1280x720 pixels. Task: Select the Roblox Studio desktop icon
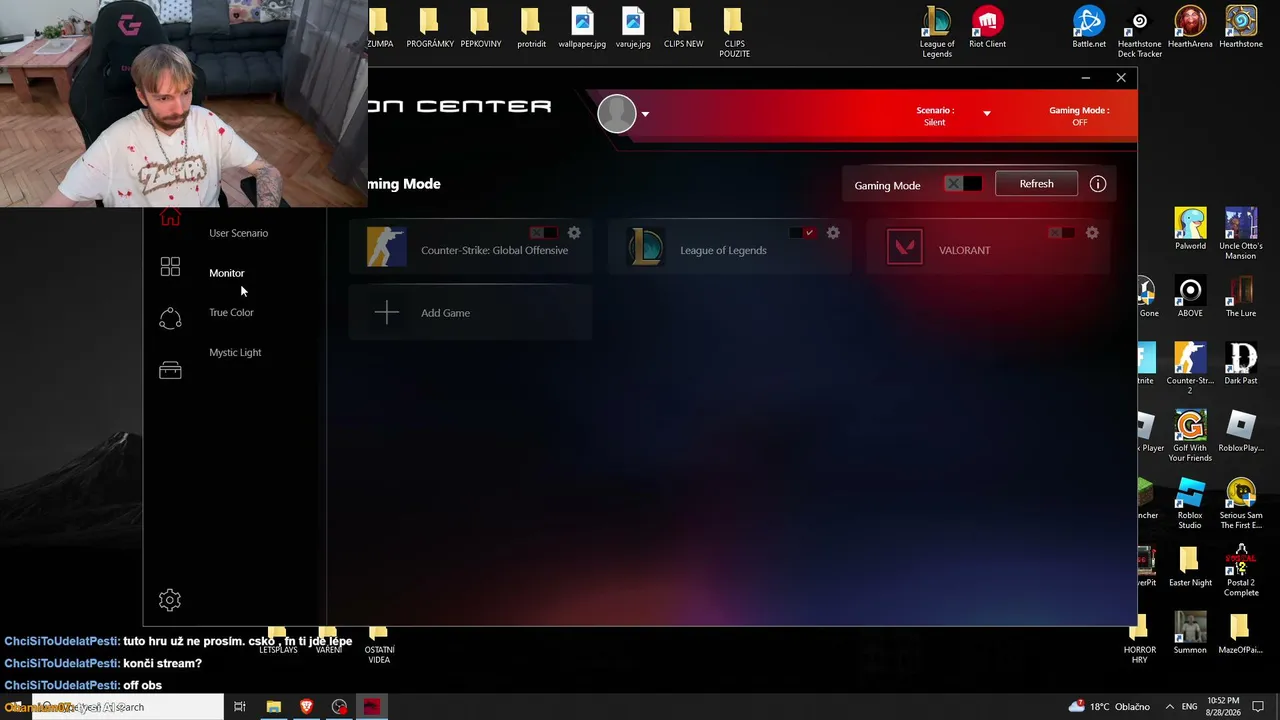click(1190, 504)
